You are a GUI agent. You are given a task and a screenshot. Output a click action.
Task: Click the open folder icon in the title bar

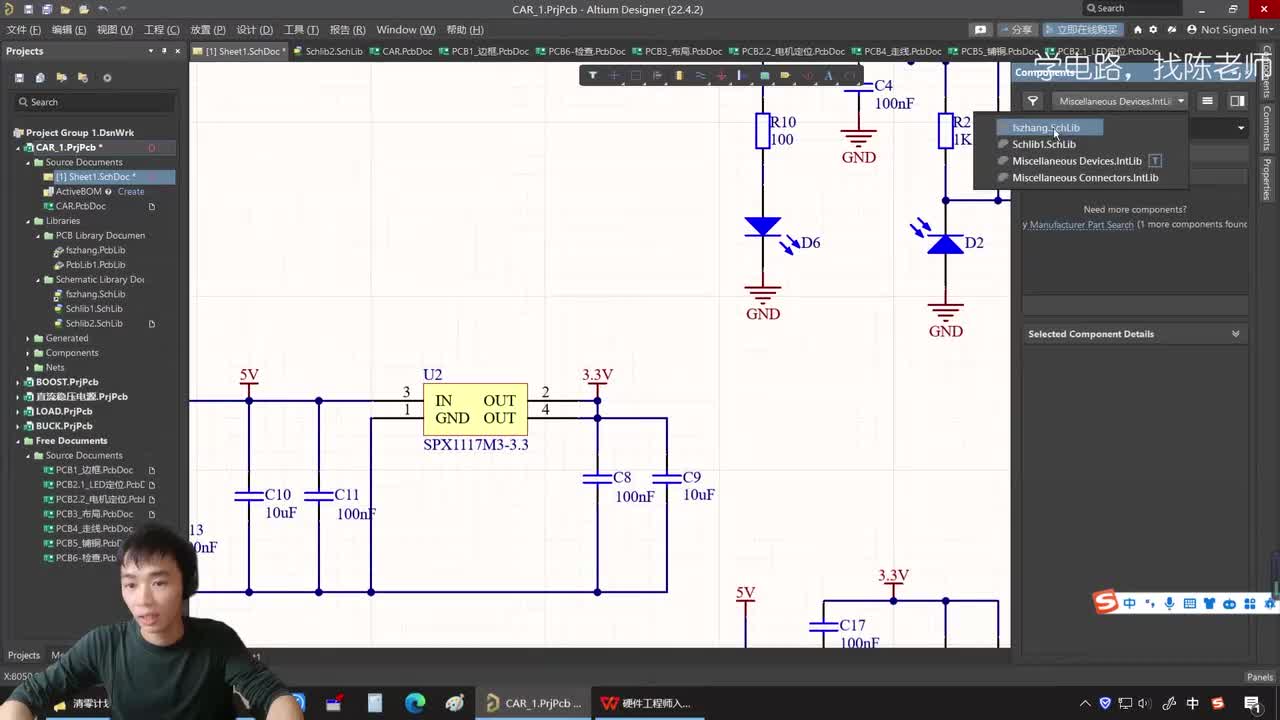coord(67,9)
